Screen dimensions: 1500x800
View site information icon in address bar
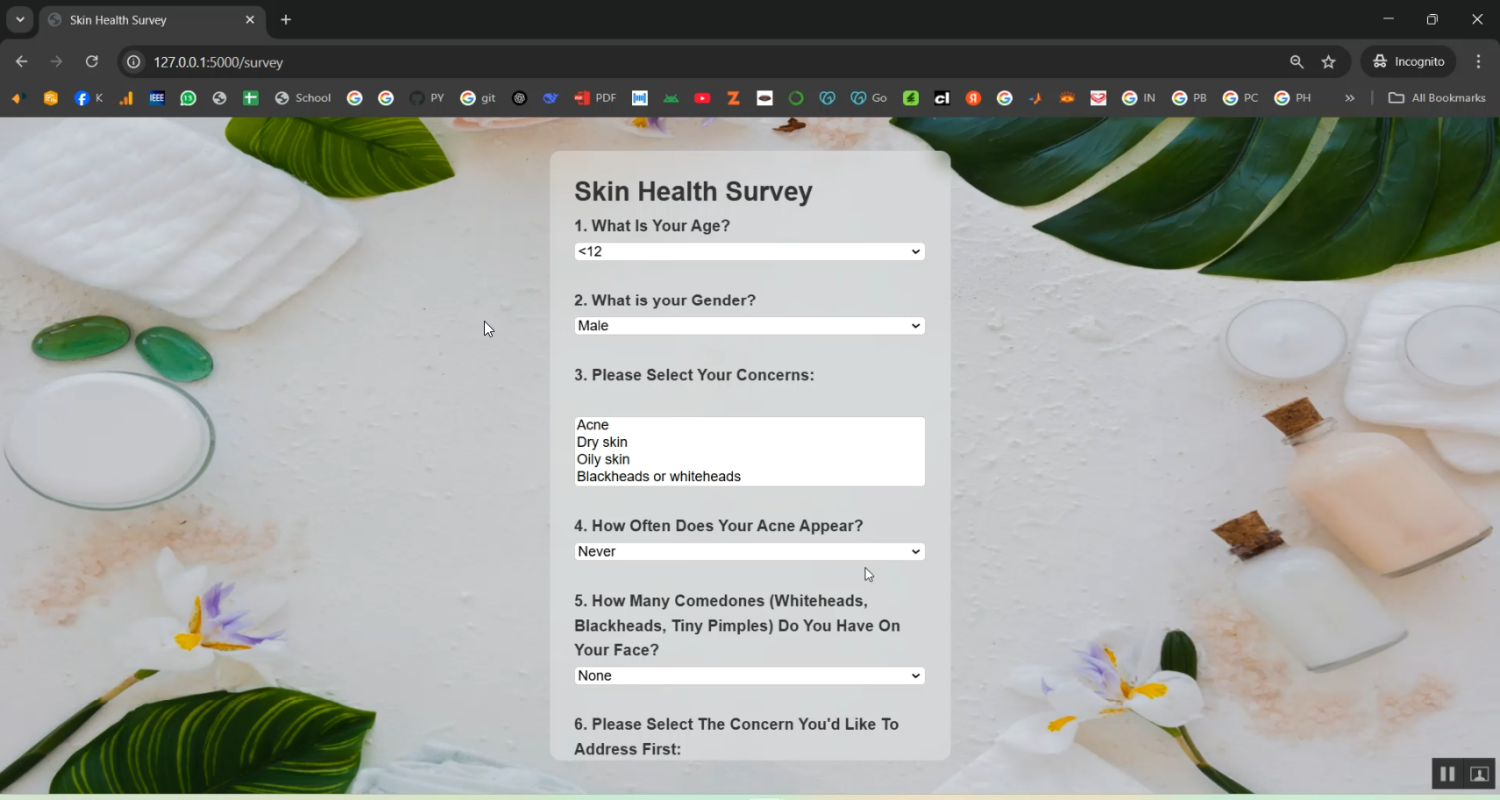(x=133, y=62)
